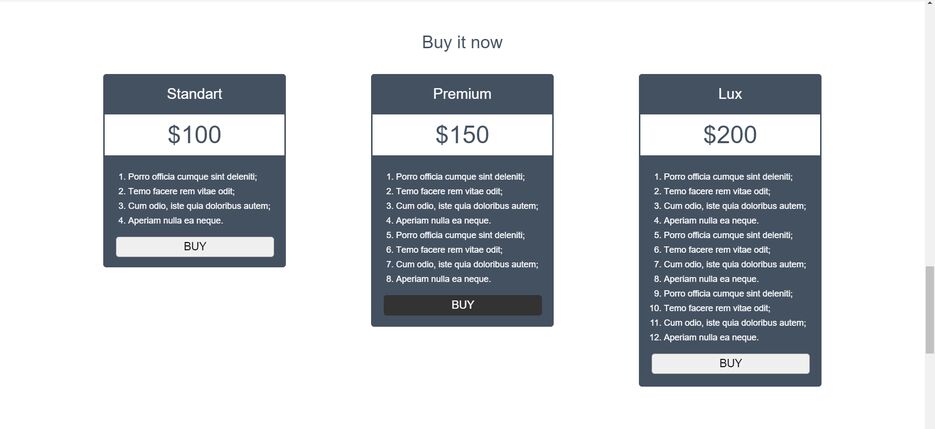Select the Standart plan header
The height and width of the screenshot is (429, 935).
tap(194, 94)
